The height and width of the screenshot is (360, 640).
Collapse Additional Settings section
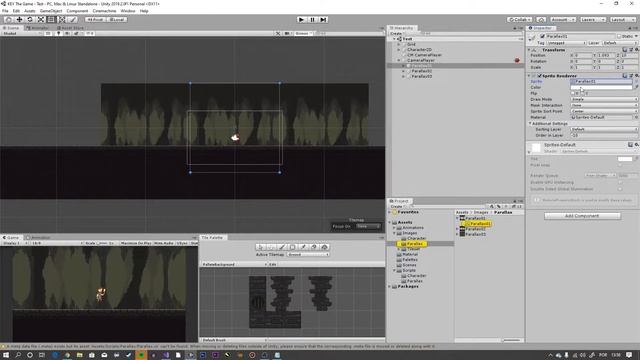[530, 123]
